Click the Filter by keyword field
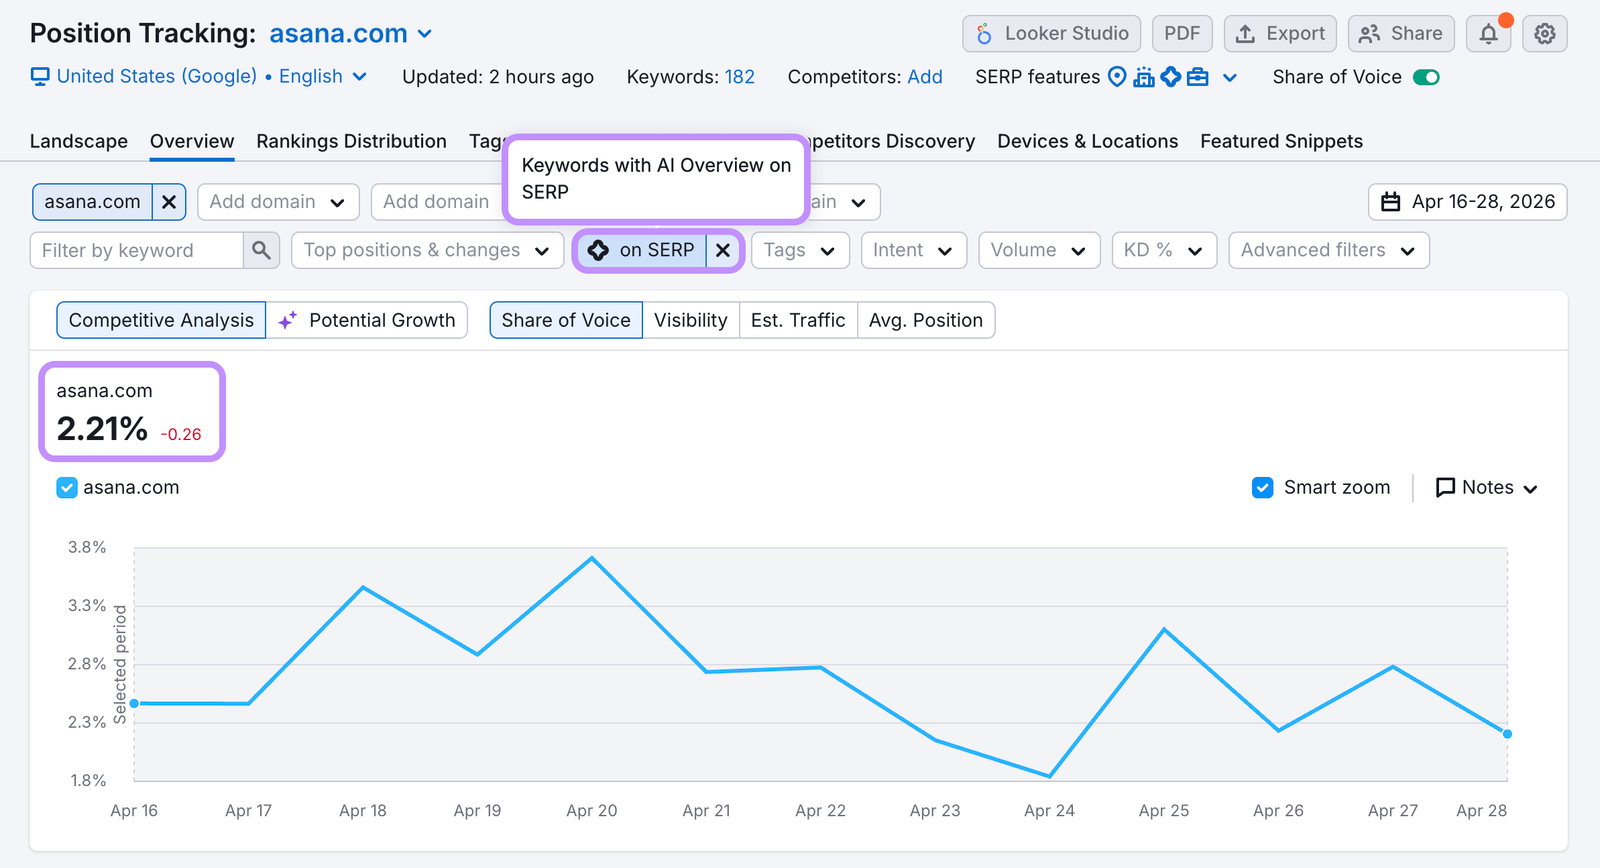This screenshot has height=868, width=1600. pyautogui.click(x=137, y=250)
